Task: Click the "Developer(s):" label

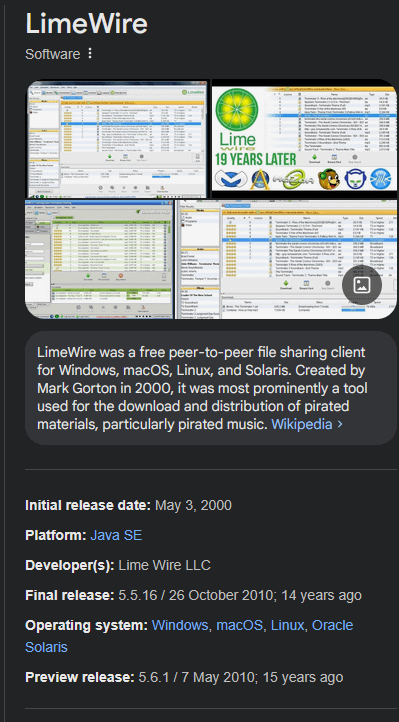Action: click(69, 565)
